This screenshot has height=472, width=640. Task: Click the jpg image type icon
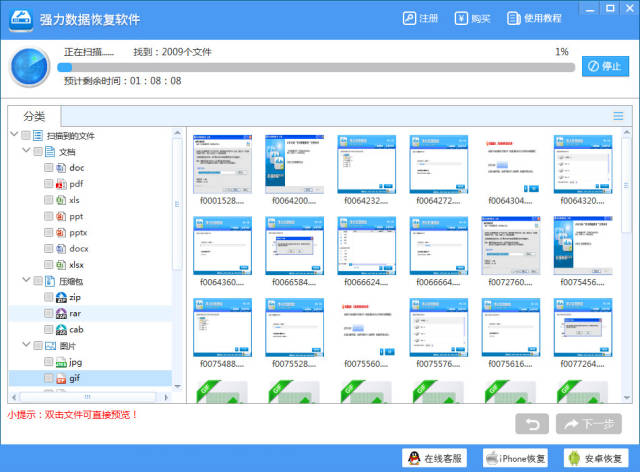coord(61,362)
